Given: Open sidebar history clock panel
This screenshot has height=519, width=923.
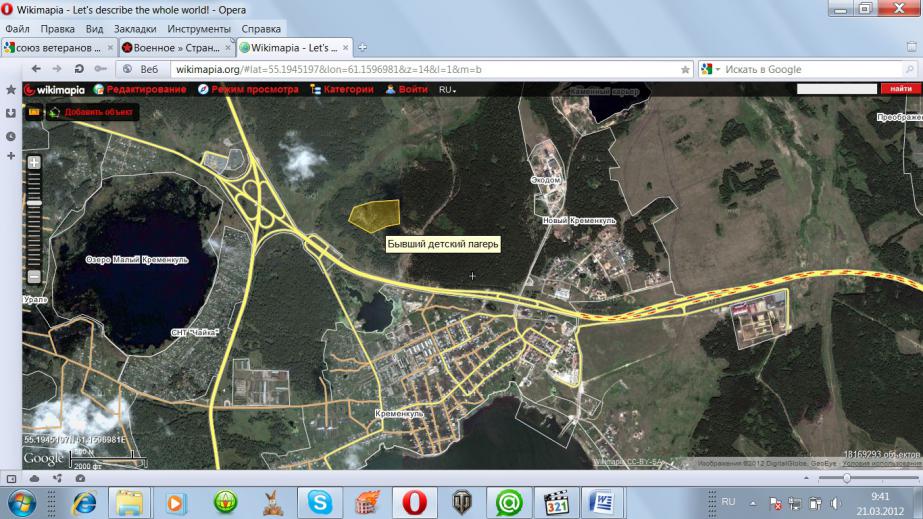Looking at the screenshot, I should (10, 135).
